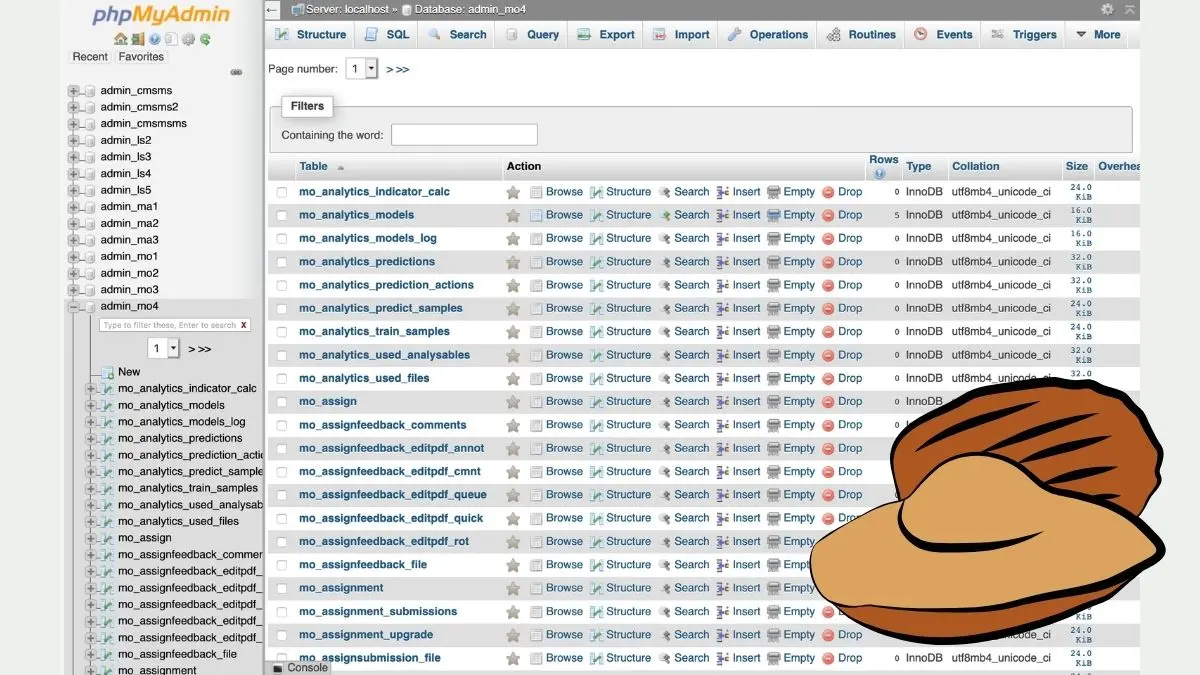
Task: Collapse the top panel arrow icon
Action: pos(1130,9)
